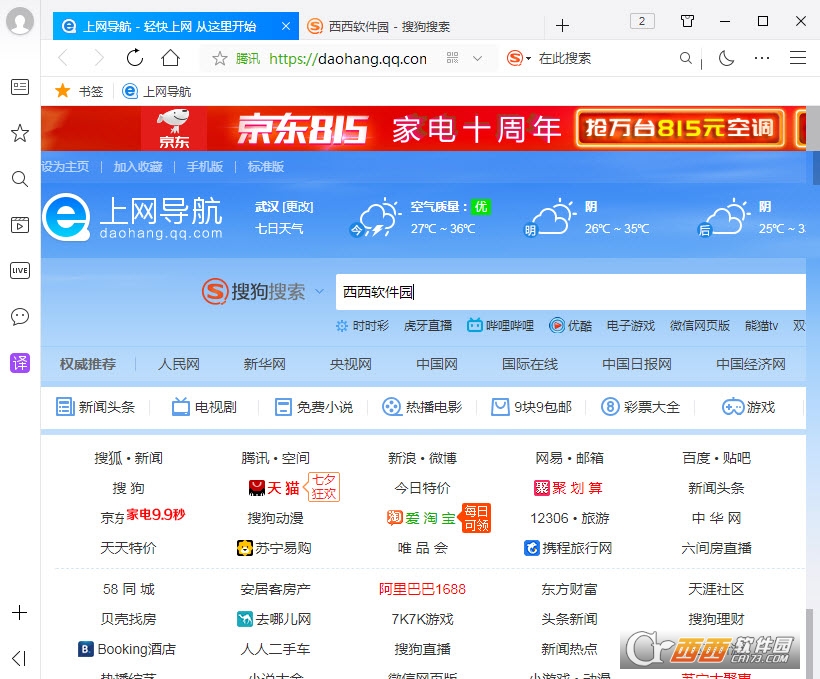Add a sidebar app with plus icon
Screen dimensions: 820x679
coord(19,612)
